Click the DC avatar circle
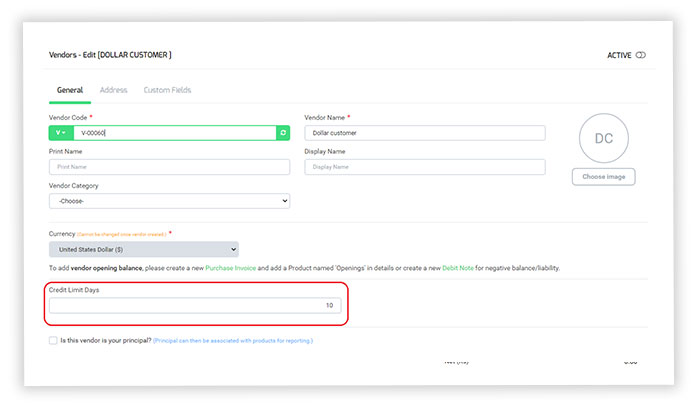This screenshot has width=699, height=408. (603, 138)
